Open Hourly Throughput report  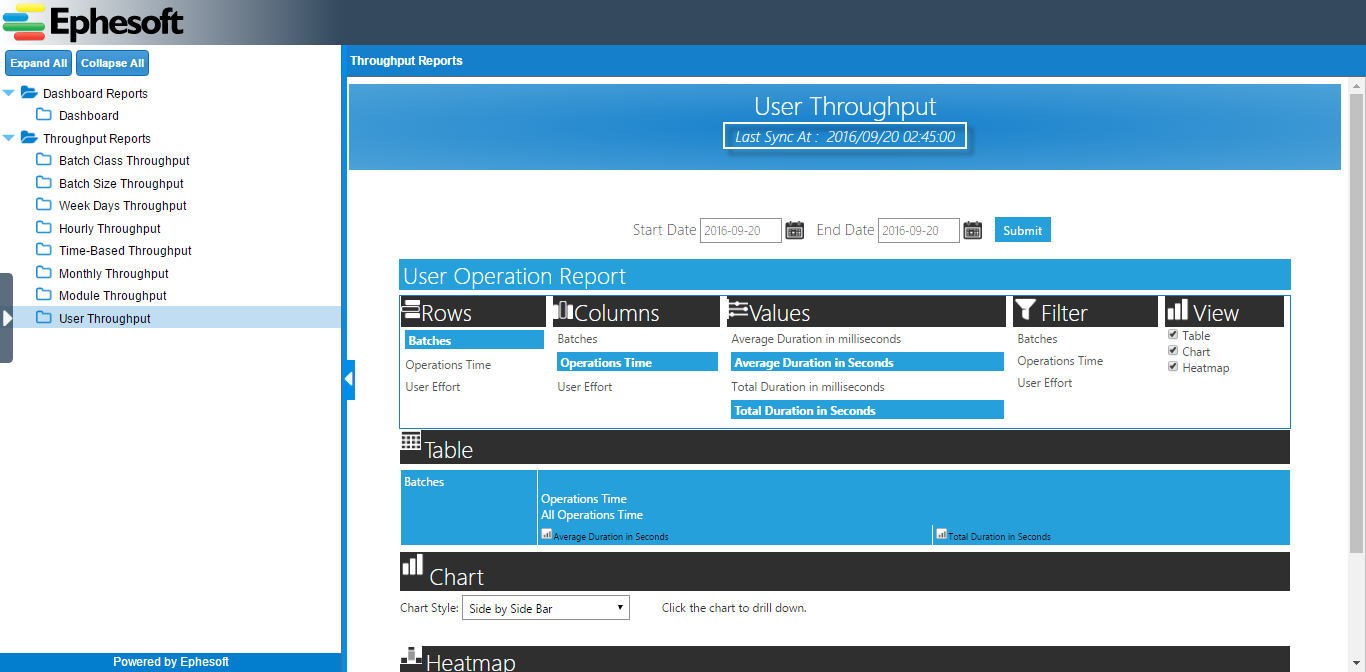click(x=110, y=228)
